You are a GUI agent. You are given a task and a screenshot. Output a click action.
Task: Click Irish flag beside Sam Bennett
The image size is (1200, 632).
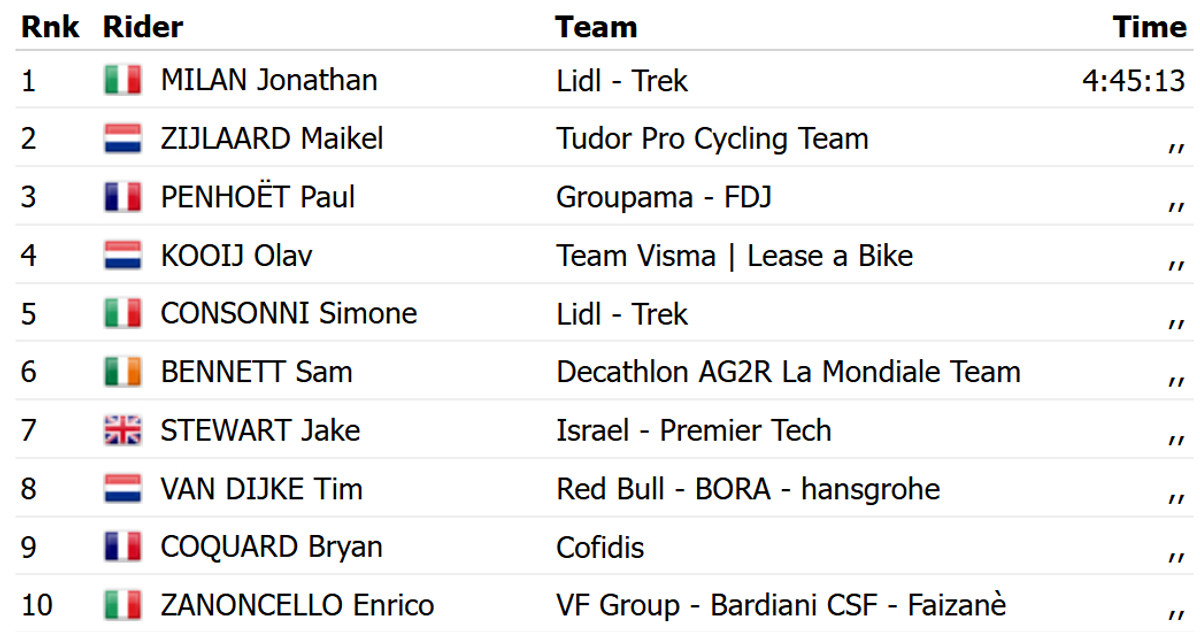(x=122, y=372)
